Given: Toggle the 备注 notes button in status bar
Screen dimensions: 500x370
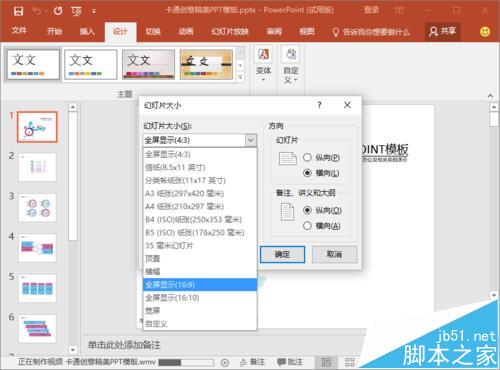Looking at the screenshot, I should point(252,362).
